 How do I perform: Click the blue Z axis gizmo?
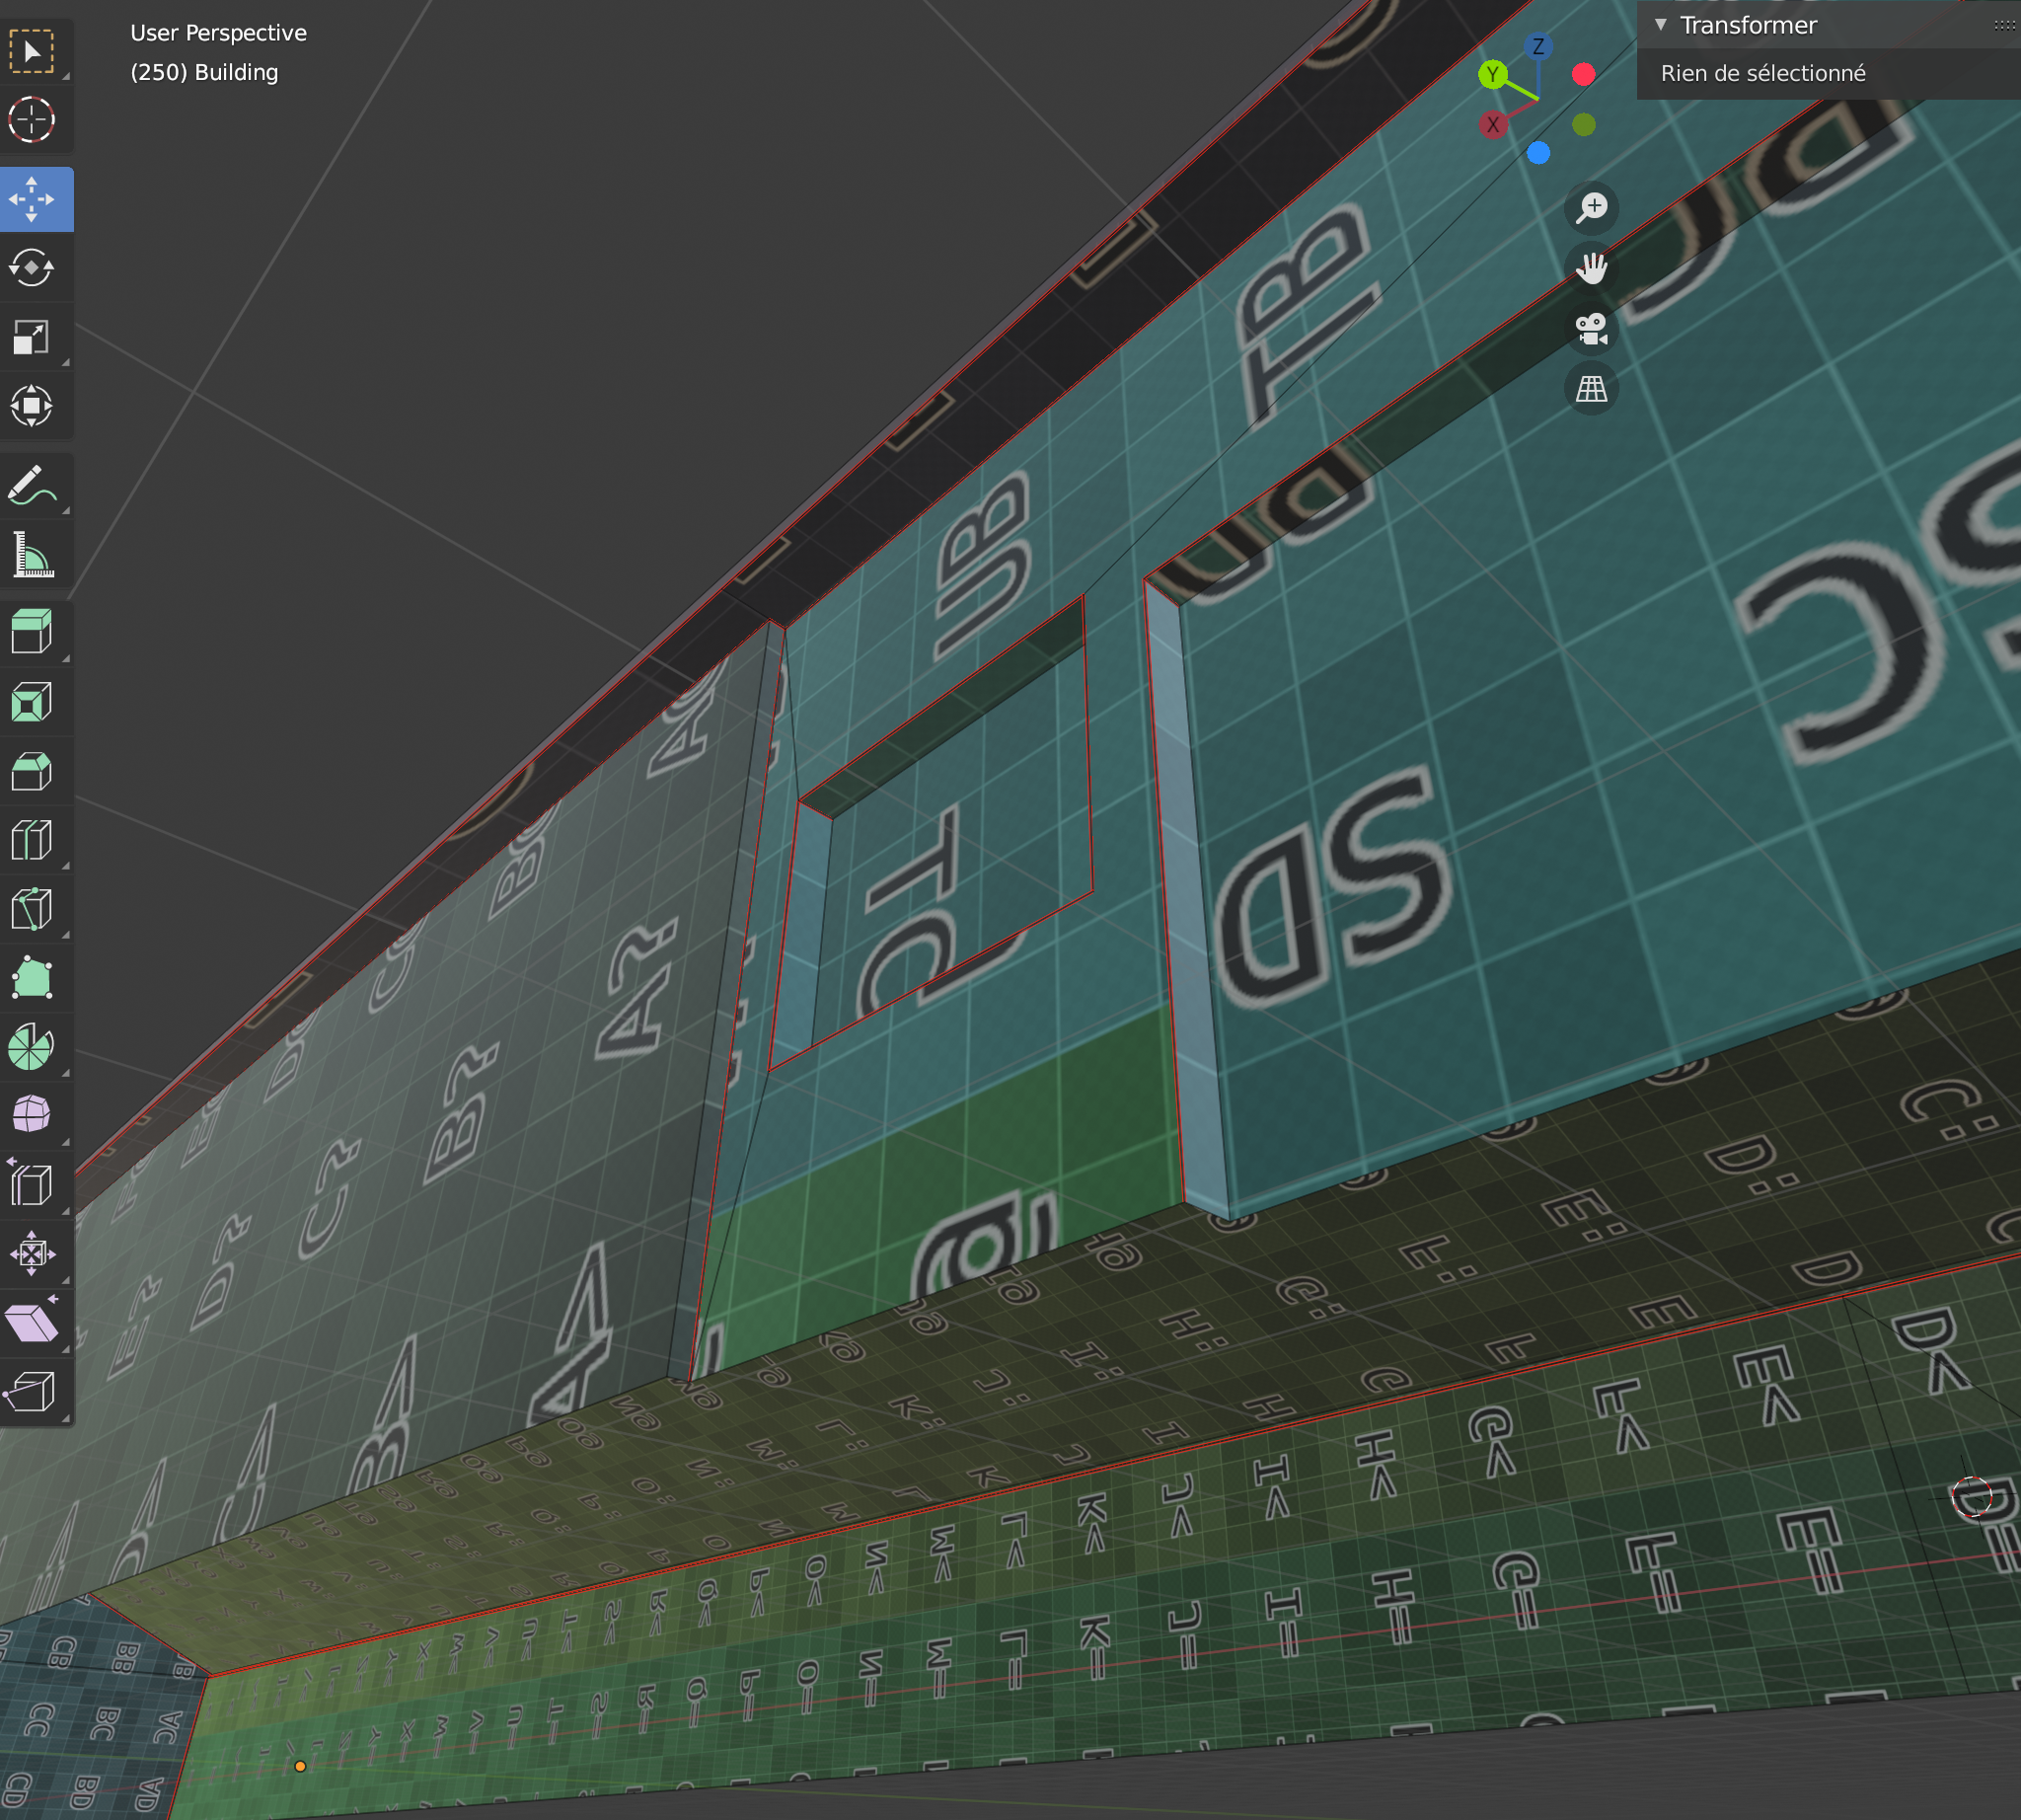[1538, 46]
